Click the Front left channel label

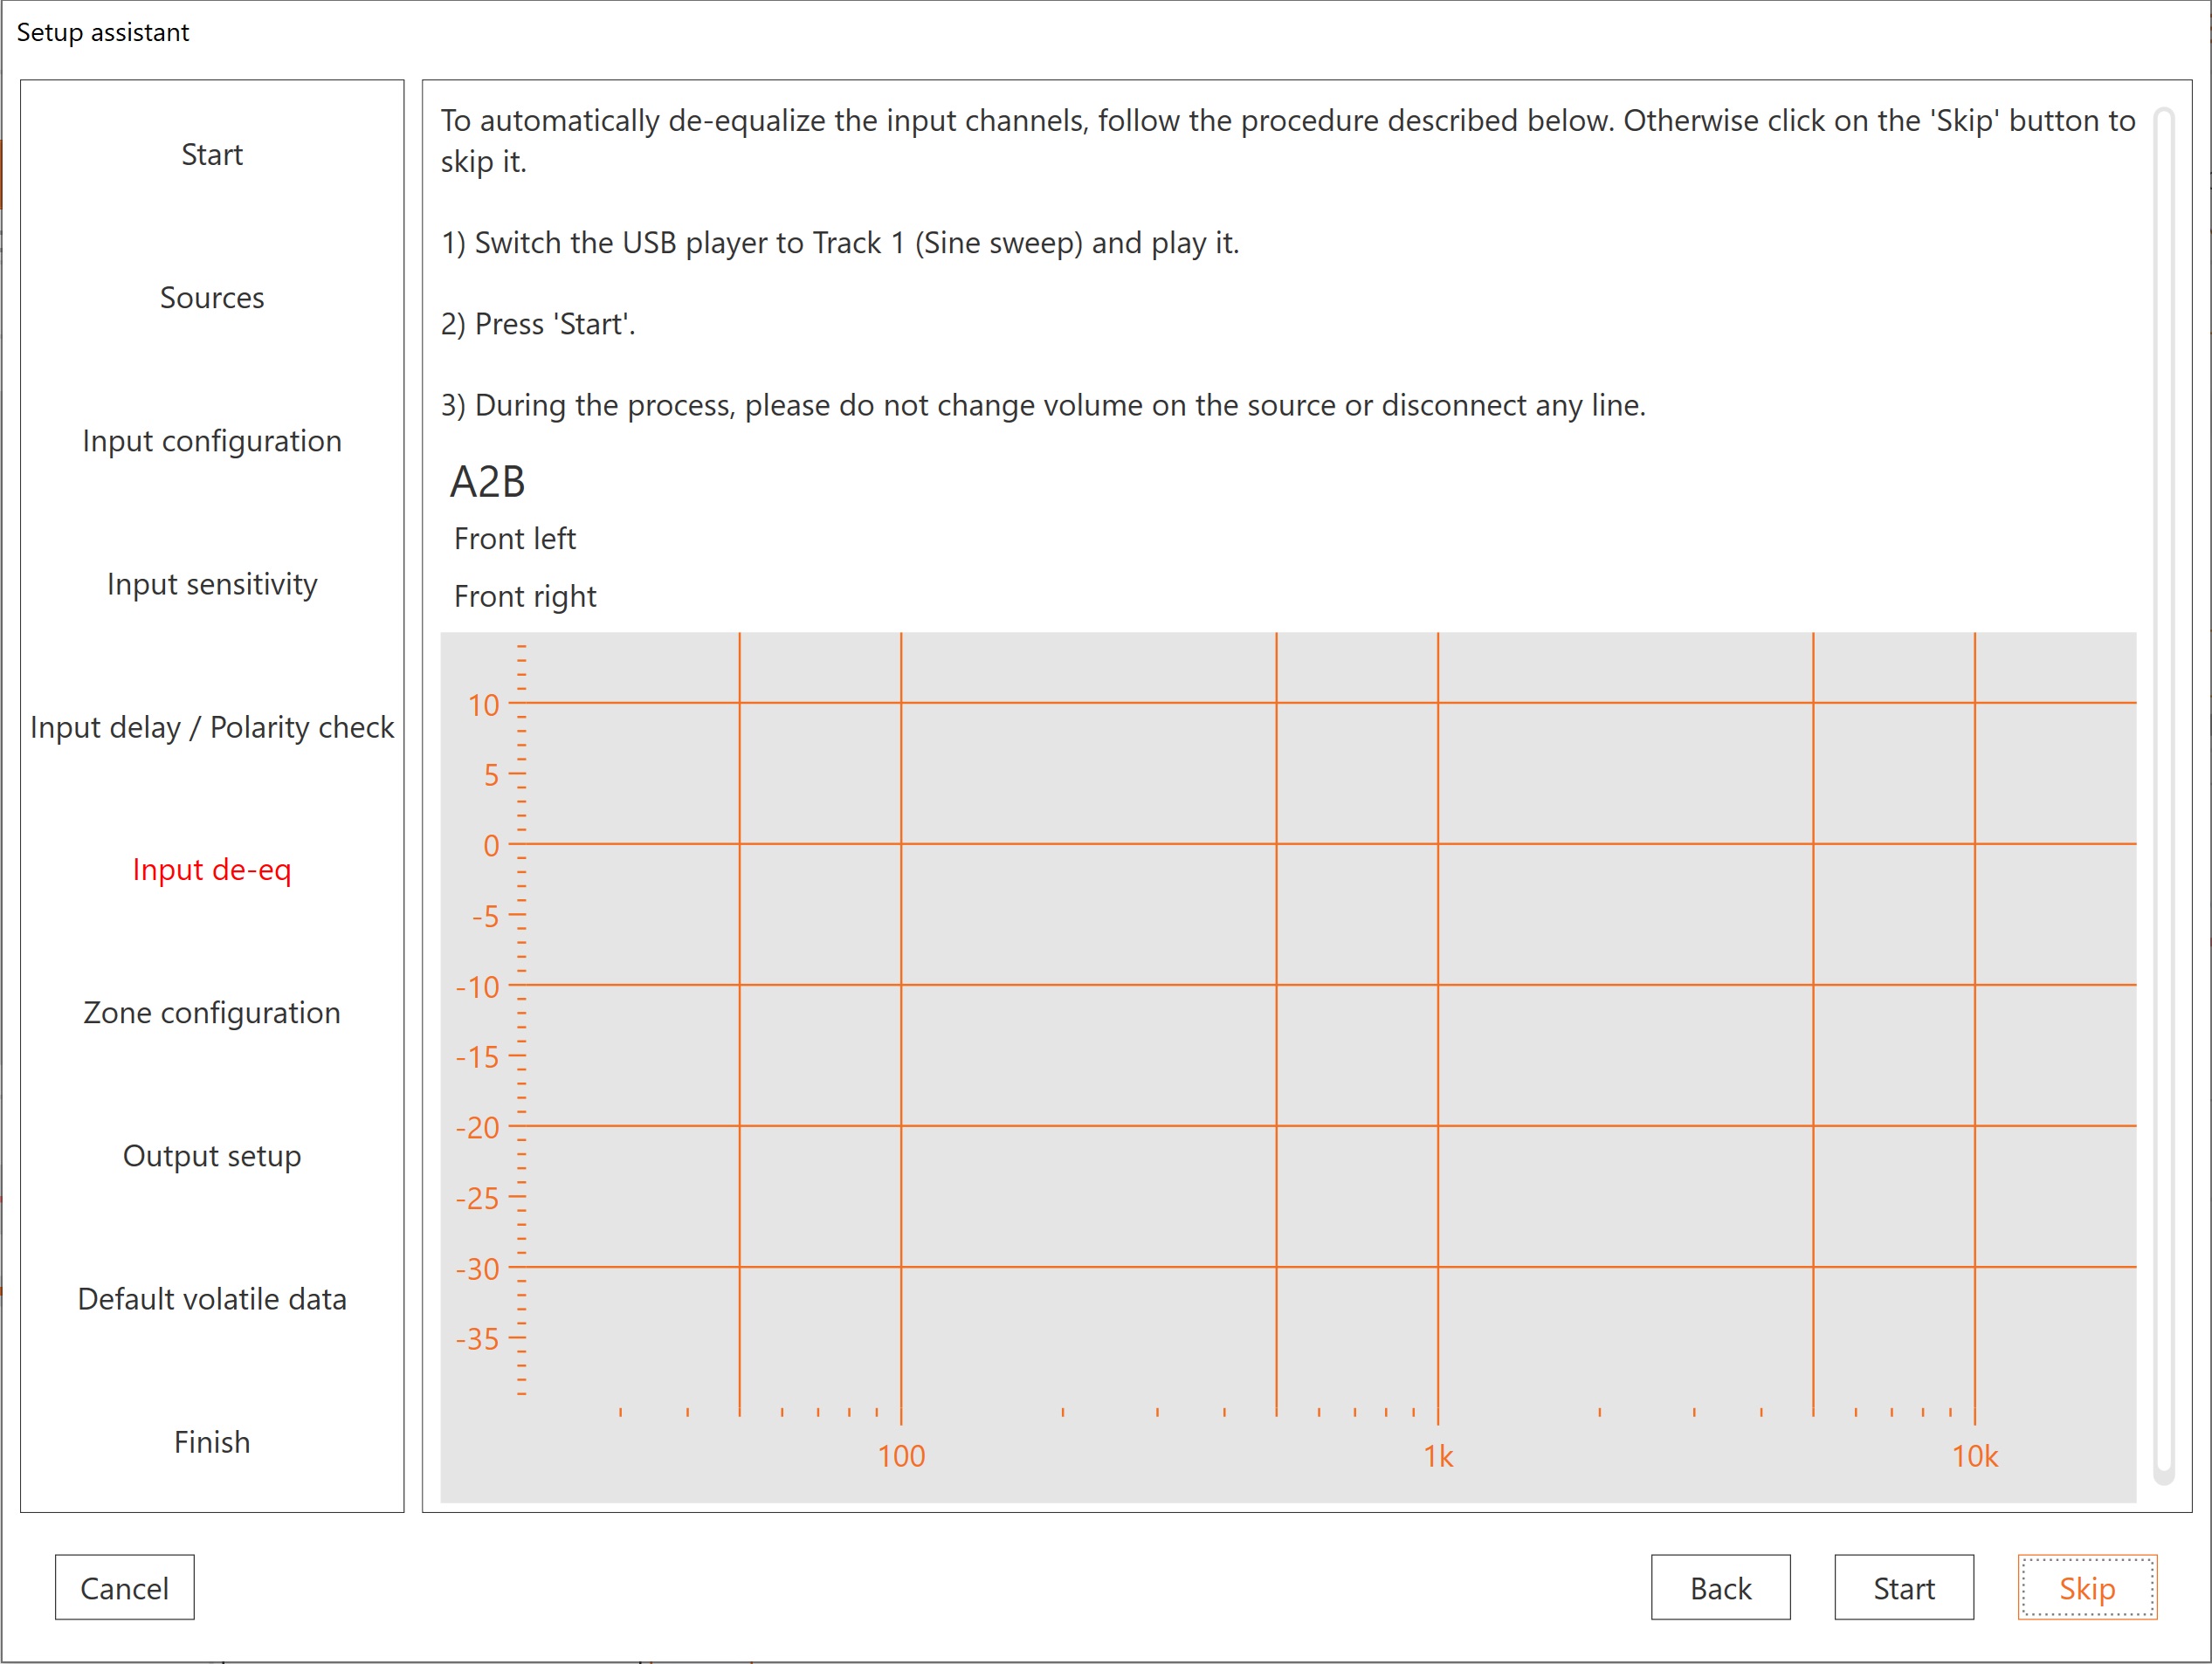(x=514, y=538)
